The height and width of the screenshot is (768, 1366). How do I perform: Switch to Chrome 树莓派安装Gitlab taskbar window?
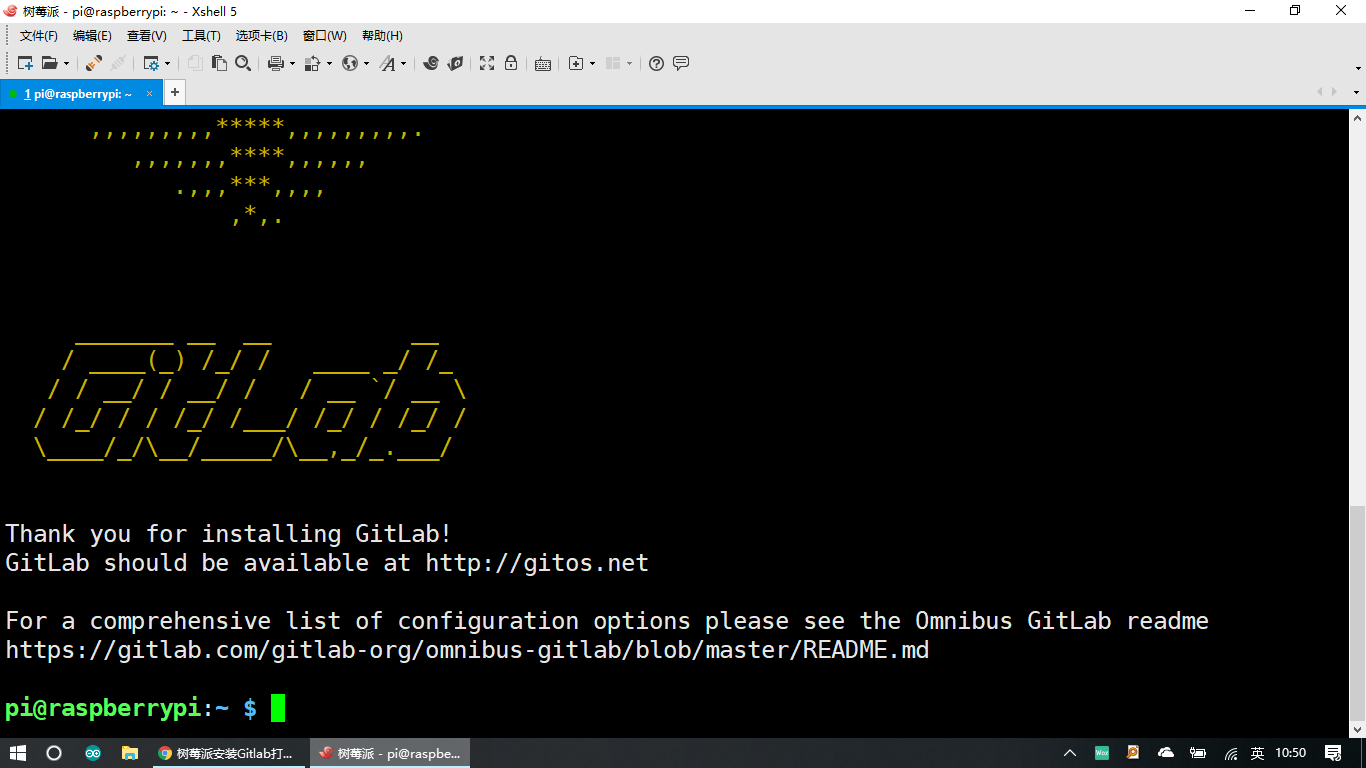tap(229, 753)
